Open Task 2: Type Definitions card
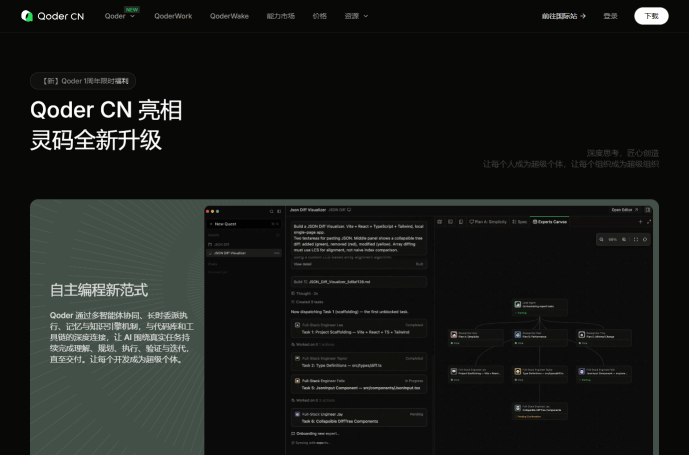Image resolution: width=689 pixels, height=455 pixels. [359, 362]
